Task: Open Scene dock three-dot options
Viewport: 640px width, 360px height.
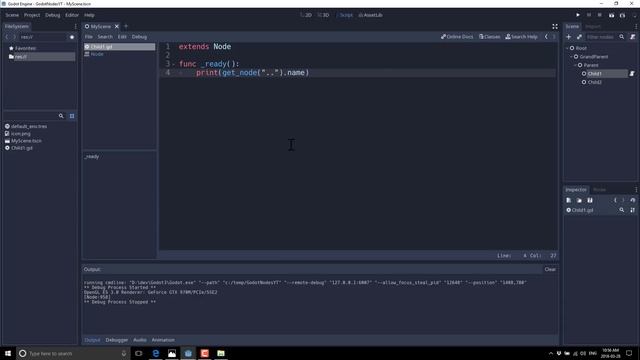Action: pyautogui.click(x=636, y=27)
